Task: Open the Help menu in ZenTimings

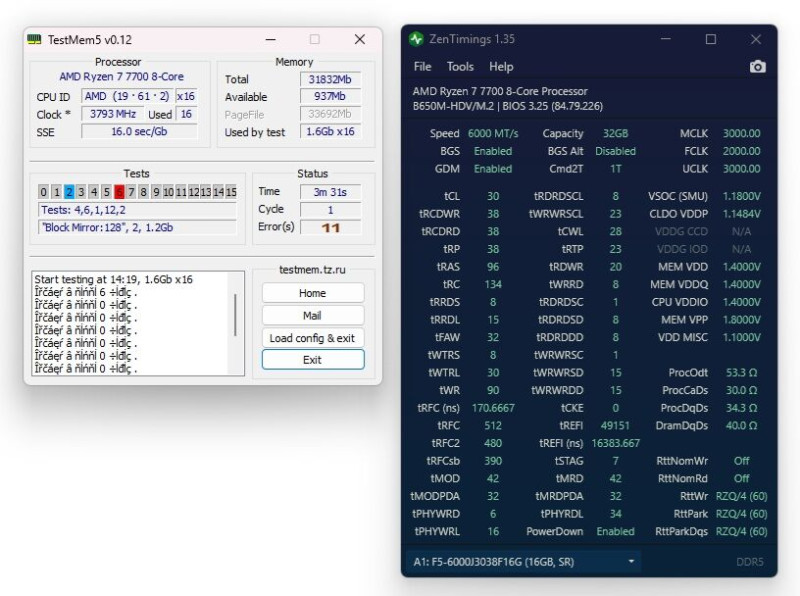Action: [x=501, y=67]
